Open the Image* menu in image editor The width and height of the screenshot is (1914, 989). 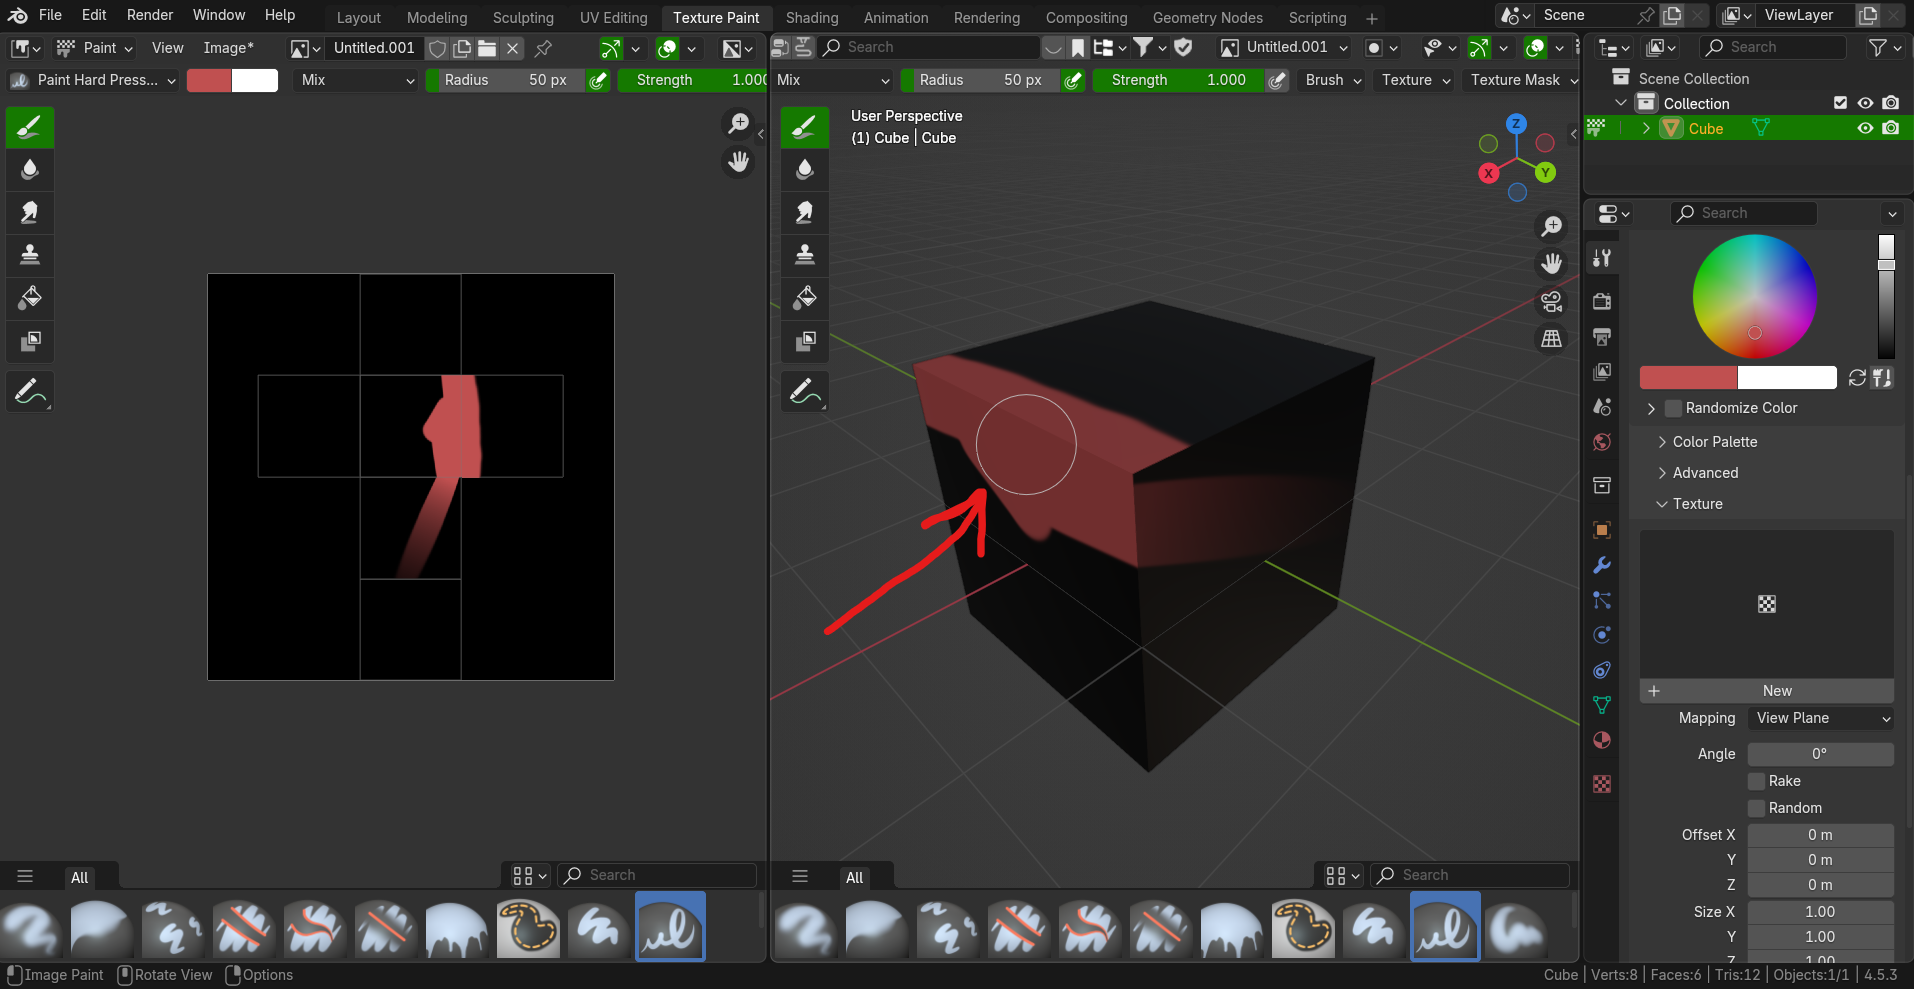228,48
